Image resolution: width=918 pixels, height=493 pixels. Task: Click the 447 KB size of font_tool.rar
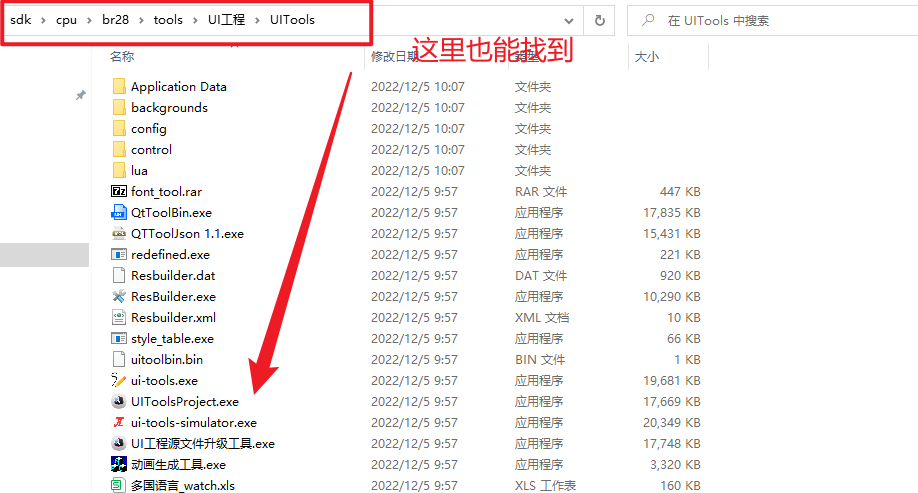point(680,192)
